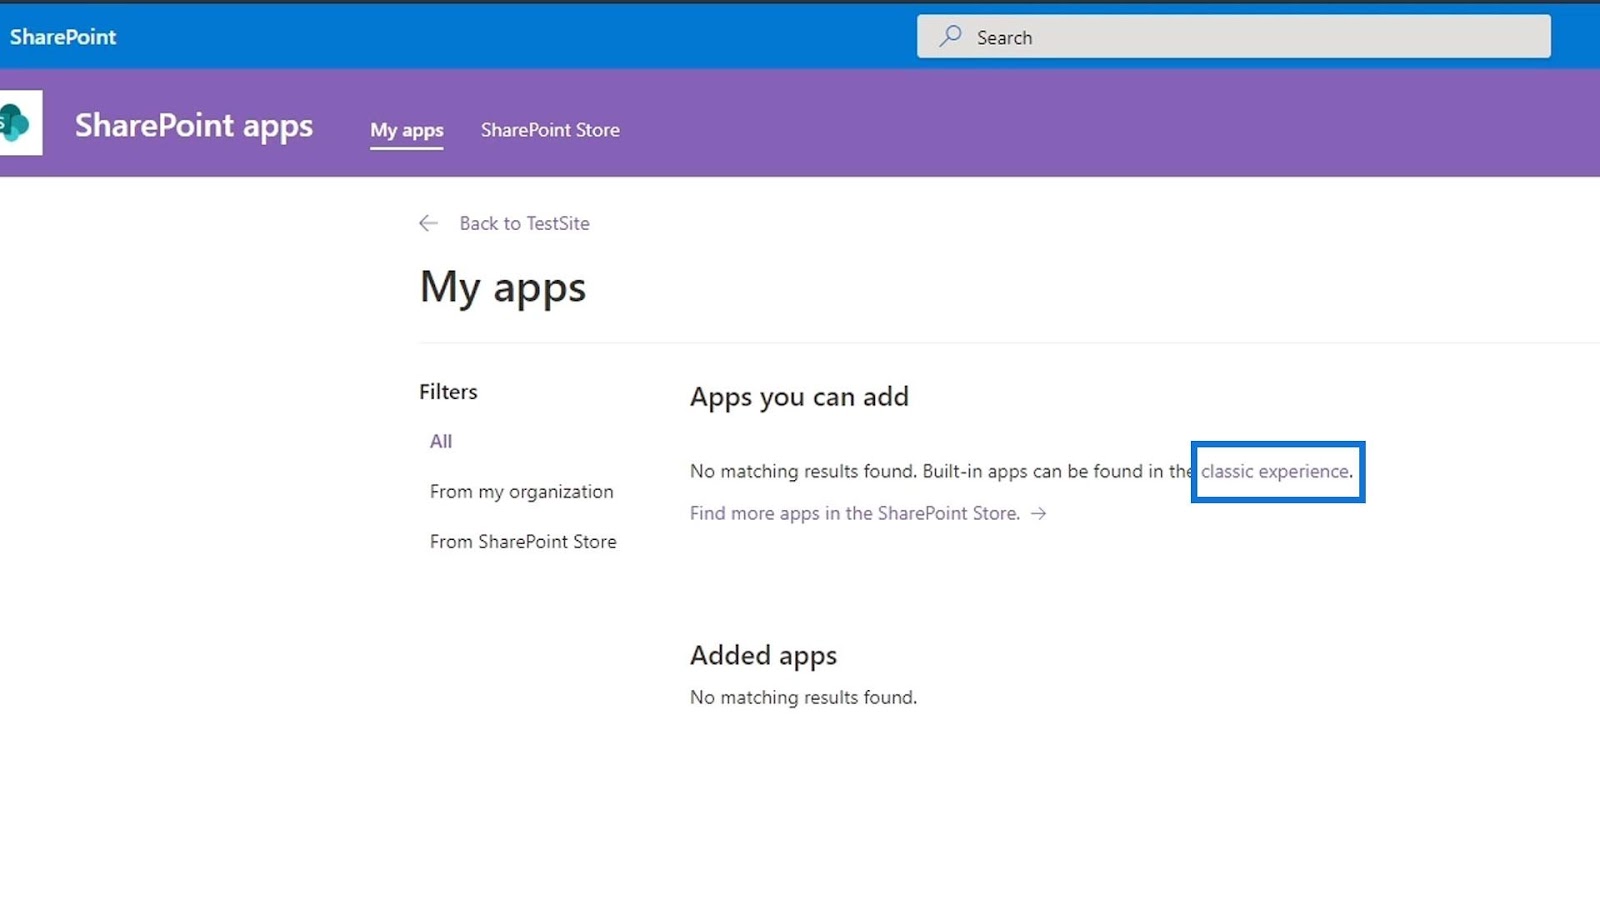1600x900 pixels.
Task: Switch to the My apps tab
Action: [x=407, y=130]
